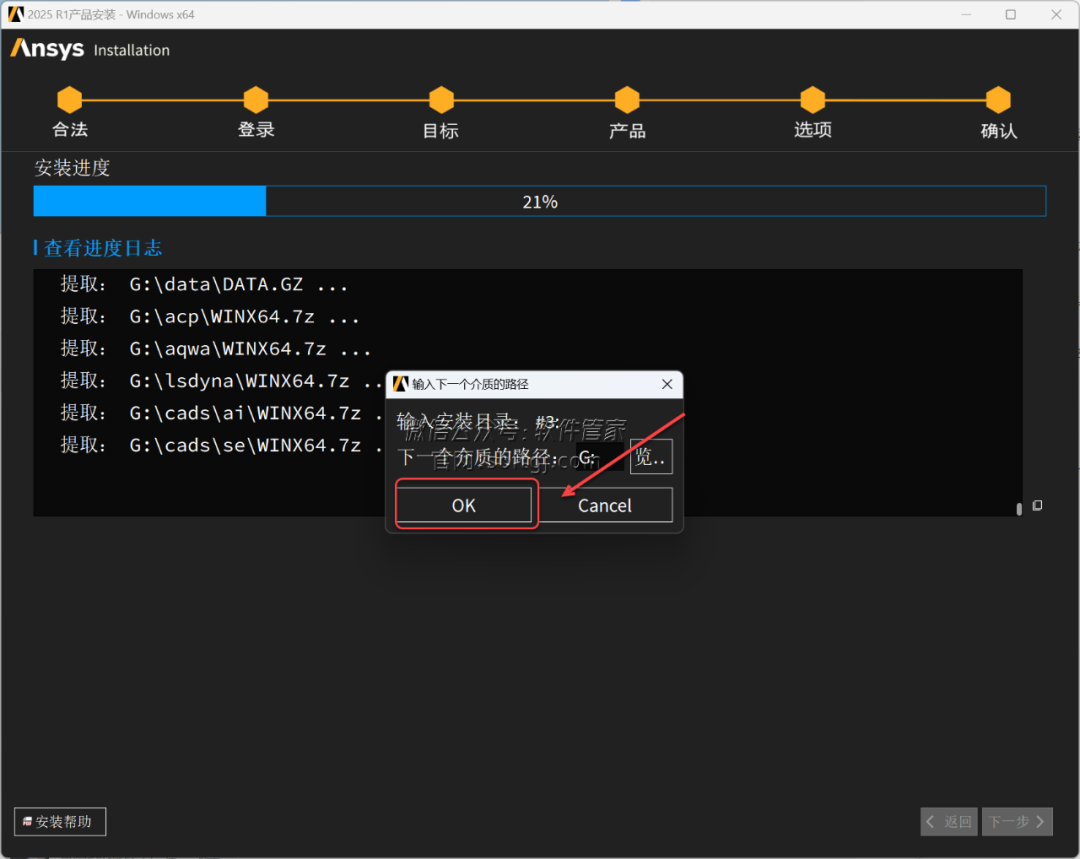Click the 登录 step hexagon icon

(x=256, y=100)
